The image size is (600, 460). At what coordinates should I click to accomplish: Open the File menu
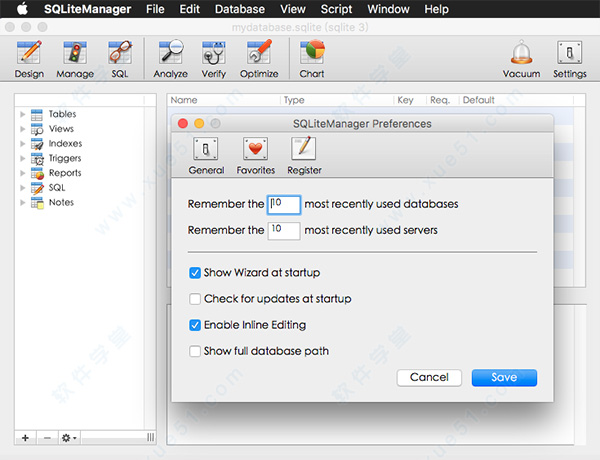click(x=155, y=9)
